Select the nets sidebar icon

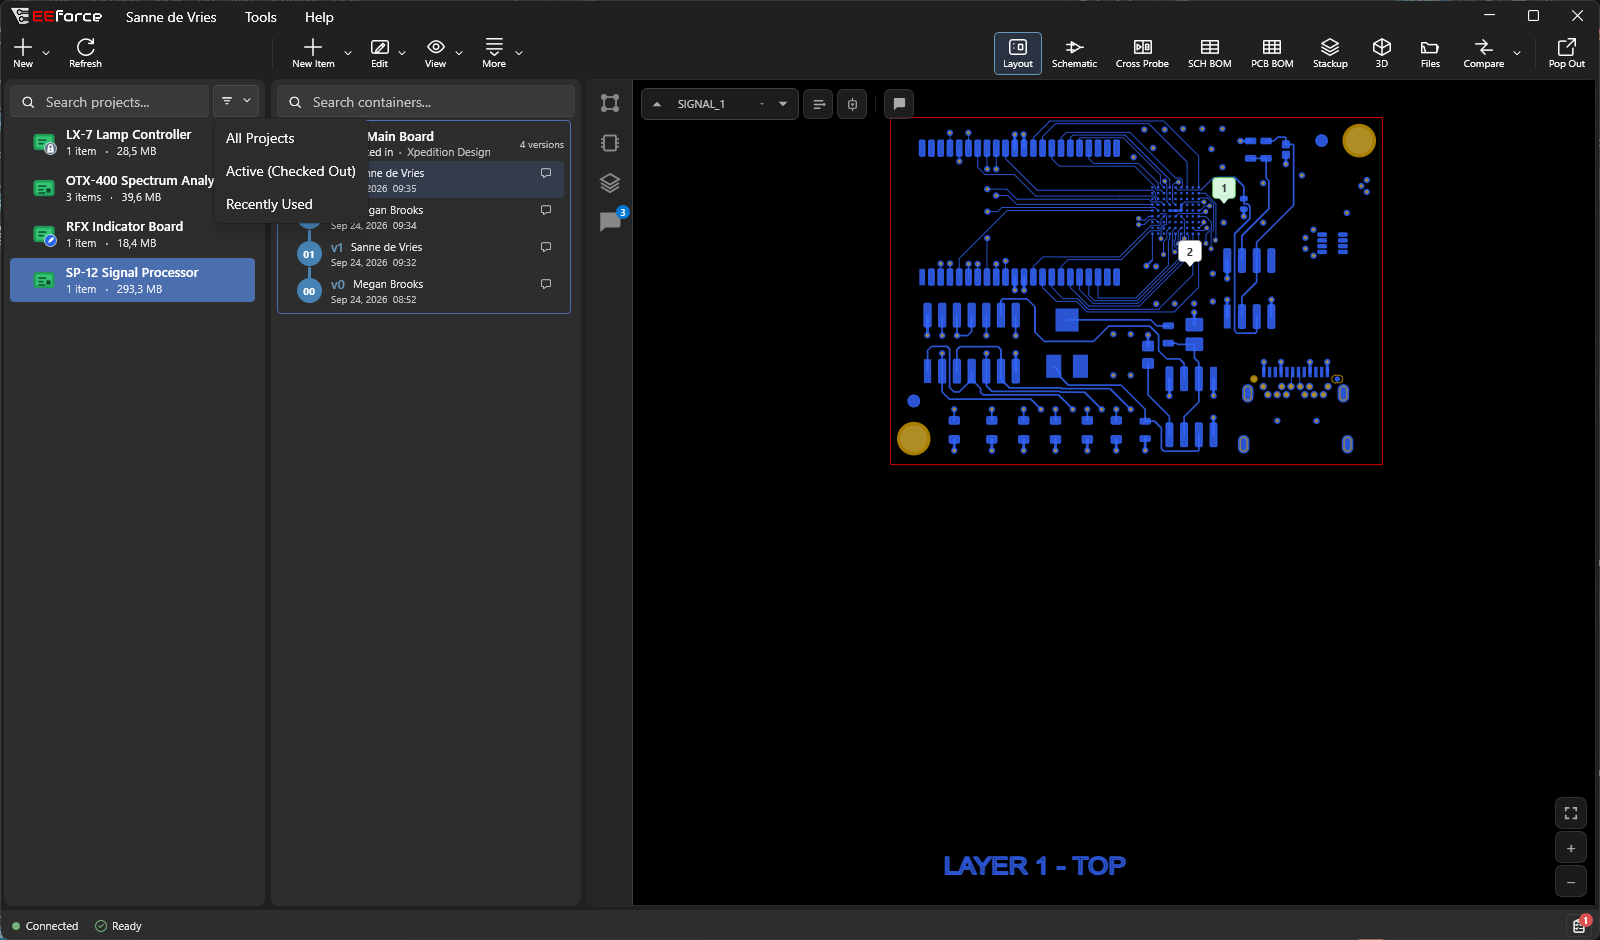(610, 103)
